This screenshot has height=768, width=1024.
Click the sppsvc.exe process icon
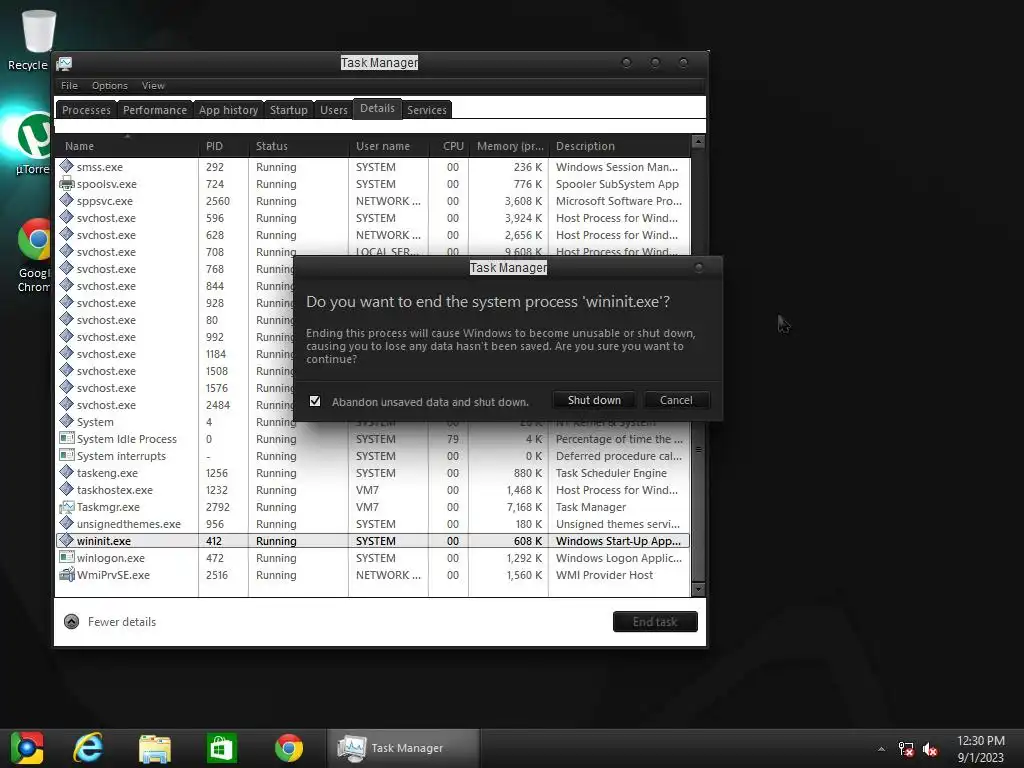pos(66,200)
